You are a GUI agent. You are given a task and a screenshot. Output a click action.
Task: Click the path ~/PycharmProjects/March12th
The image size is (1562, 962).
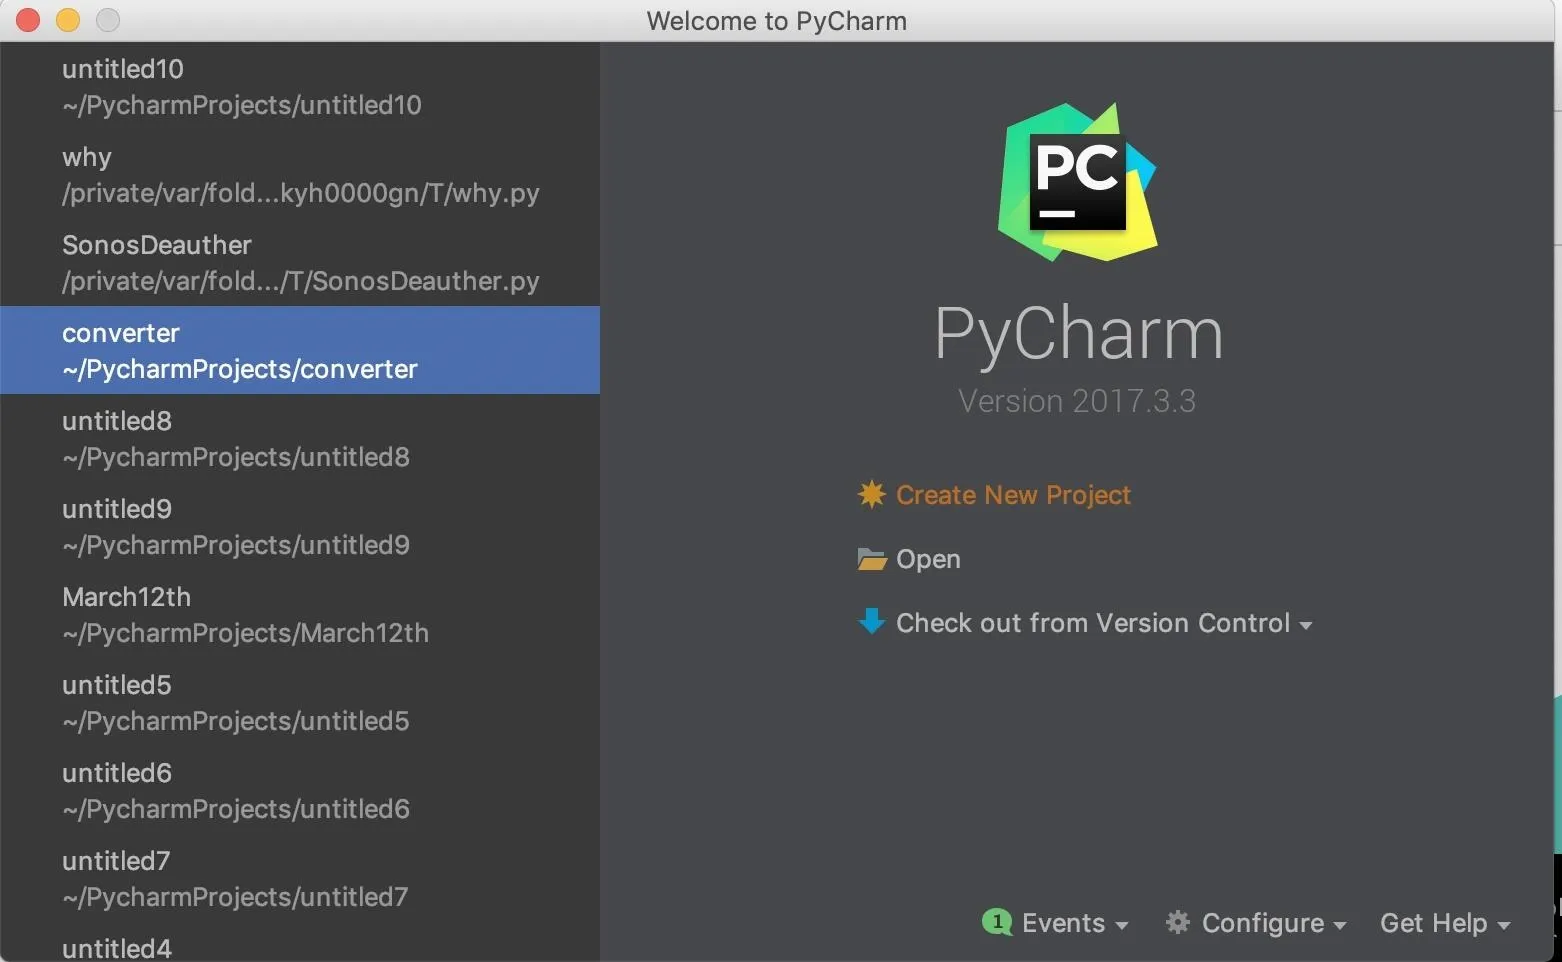[245, 633]
